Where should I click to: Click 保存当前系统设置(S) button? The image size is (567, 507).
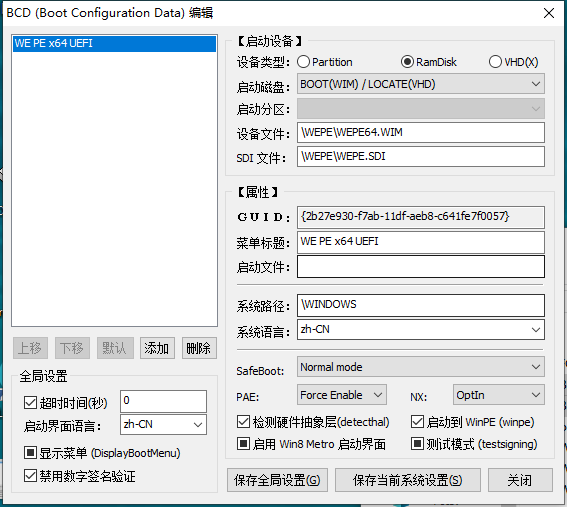point(408,480)
